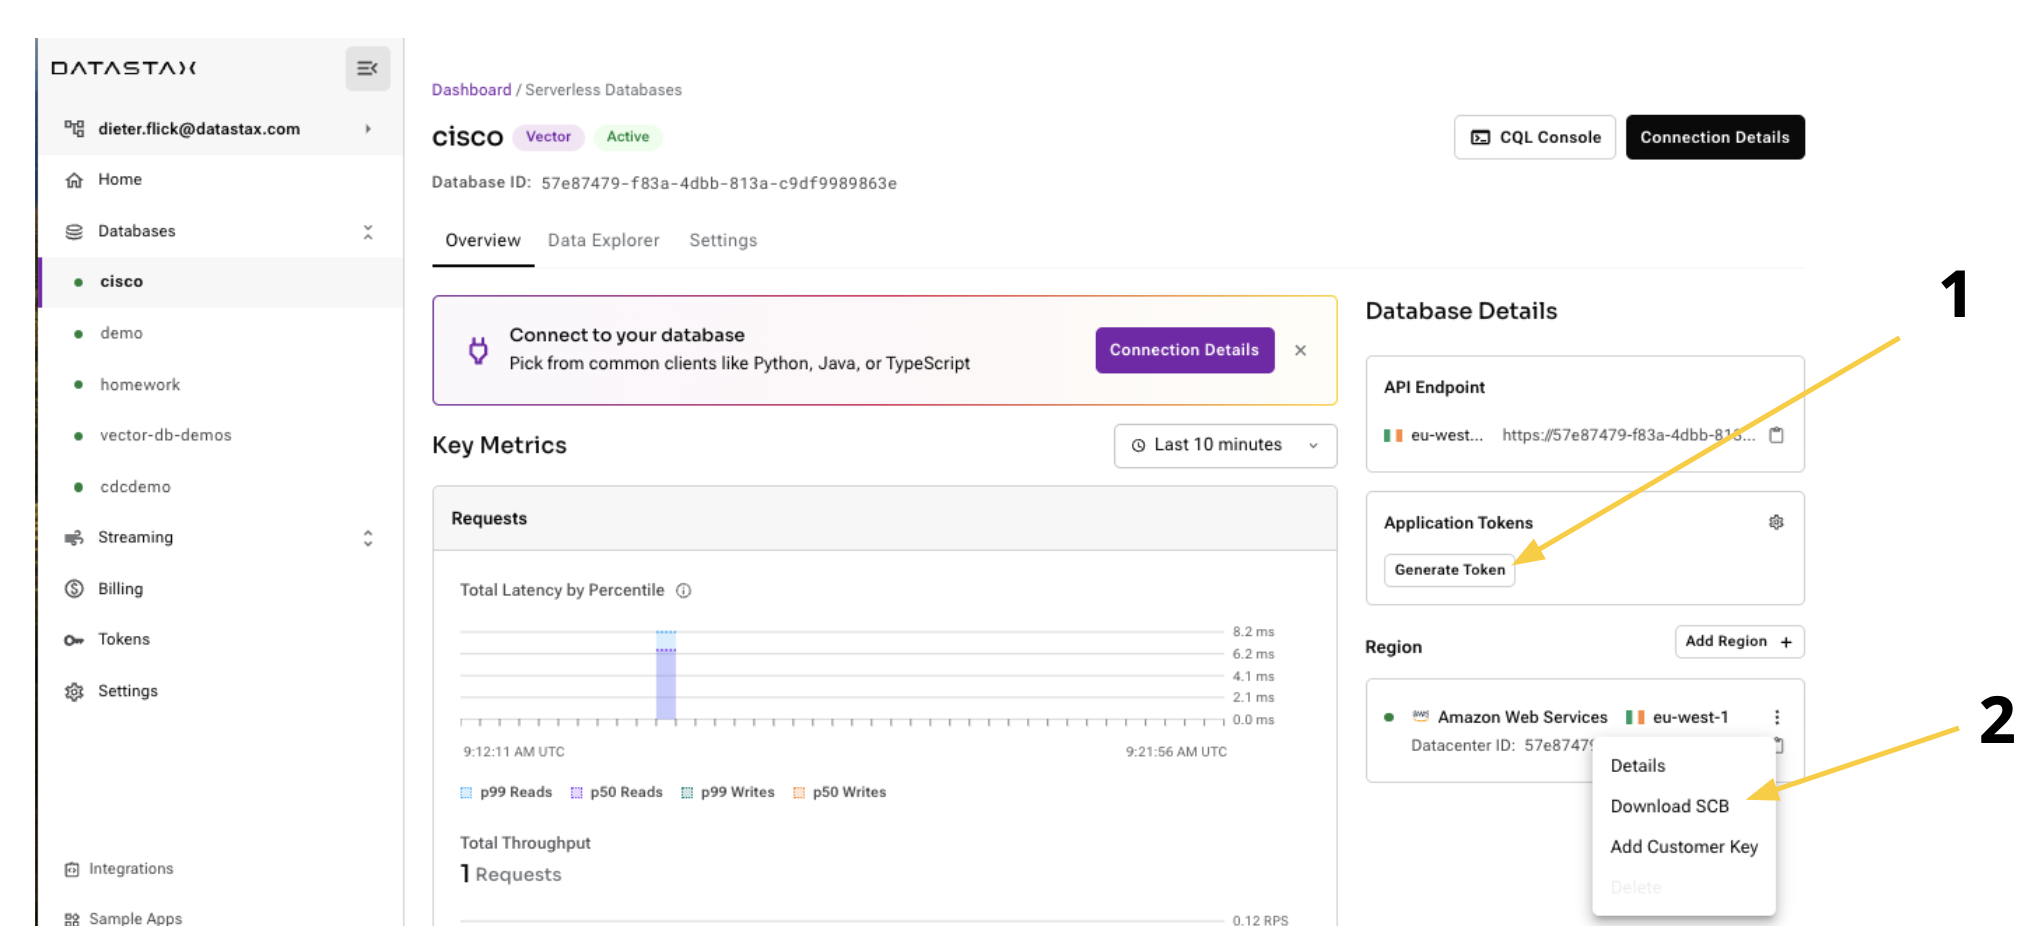
Task: Open Integrations in the sidebar
Action: point(131,869)
